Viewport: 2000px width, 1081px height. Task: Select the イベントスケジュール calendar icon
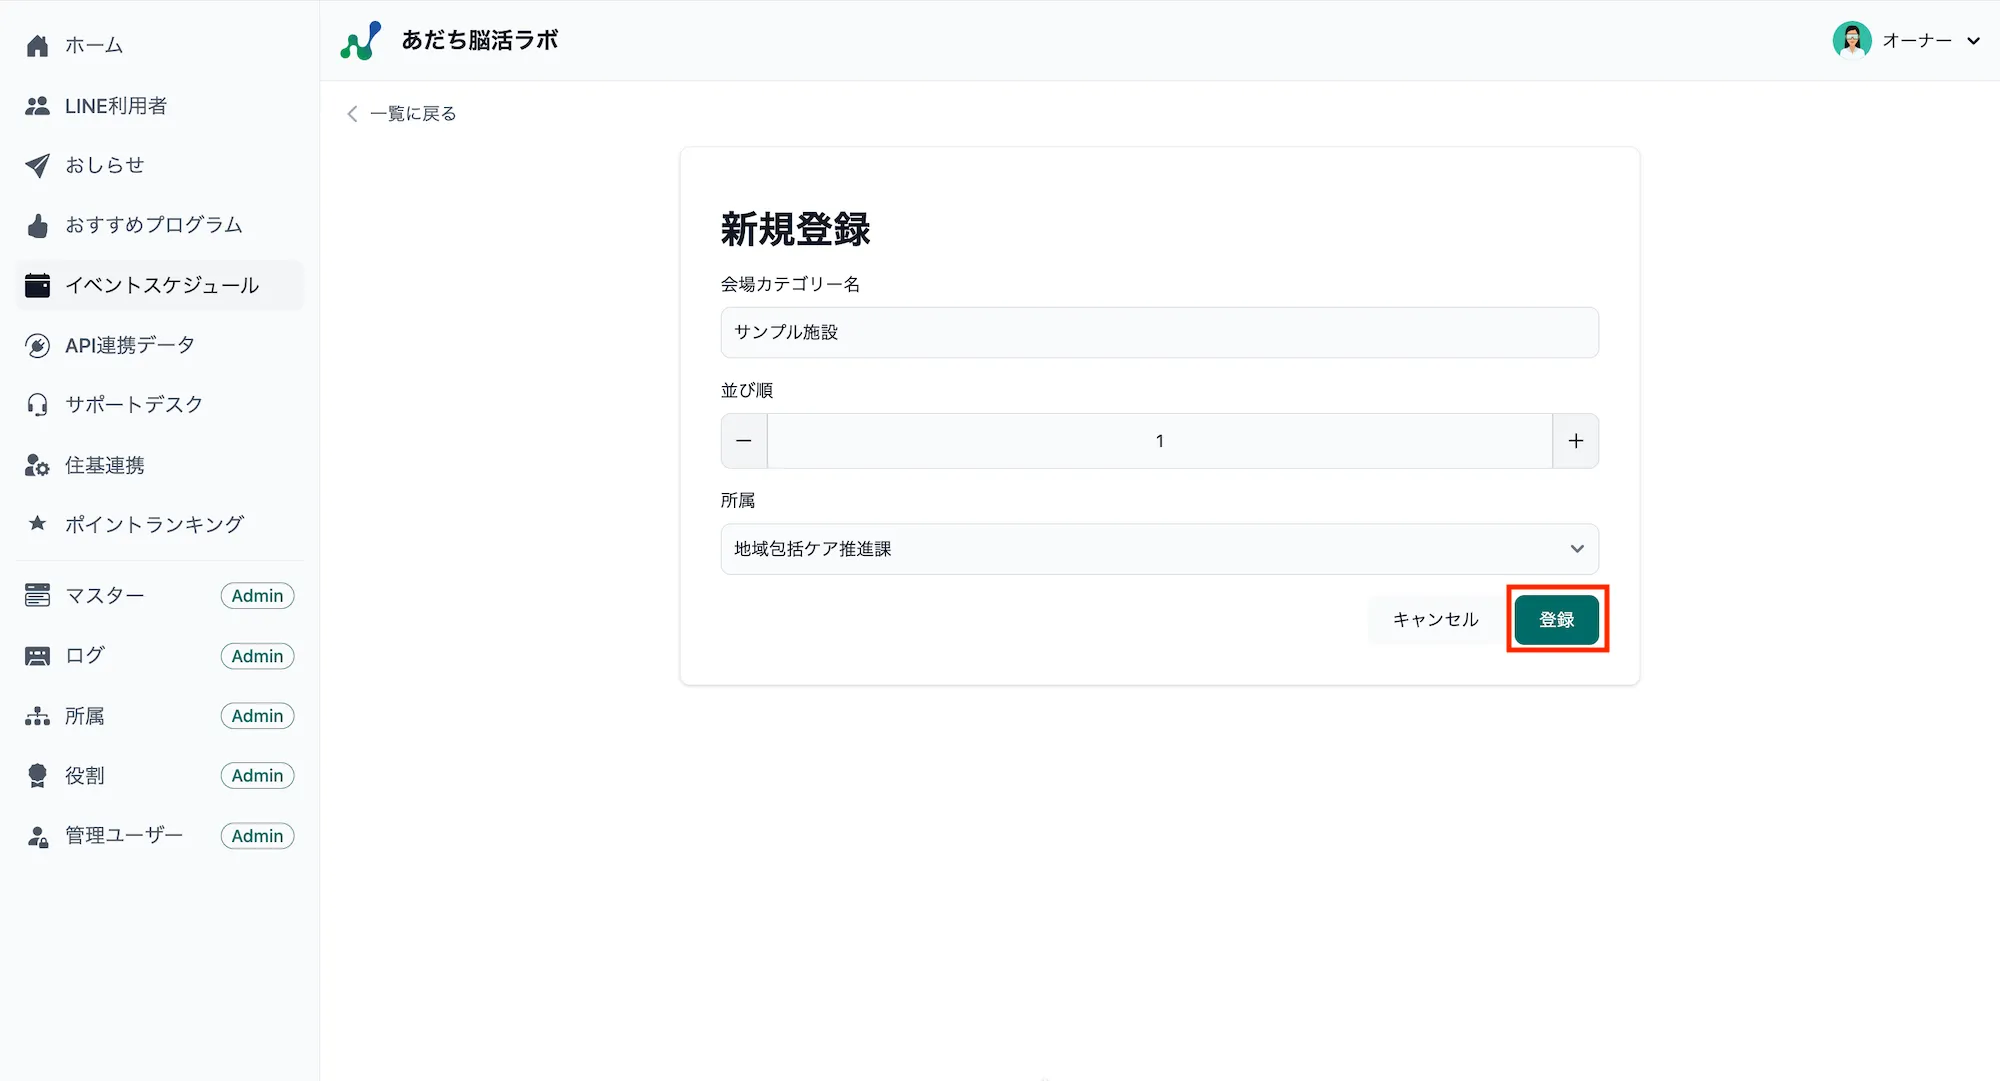[x=37, y=284]
